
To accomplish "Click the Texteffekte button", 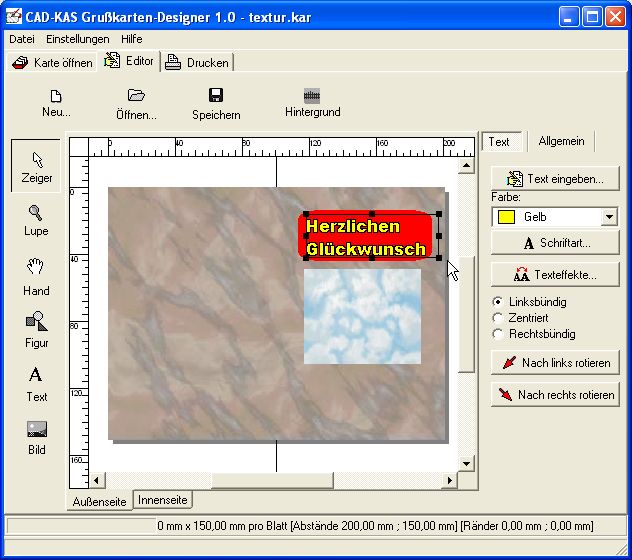I will point(555,273).
